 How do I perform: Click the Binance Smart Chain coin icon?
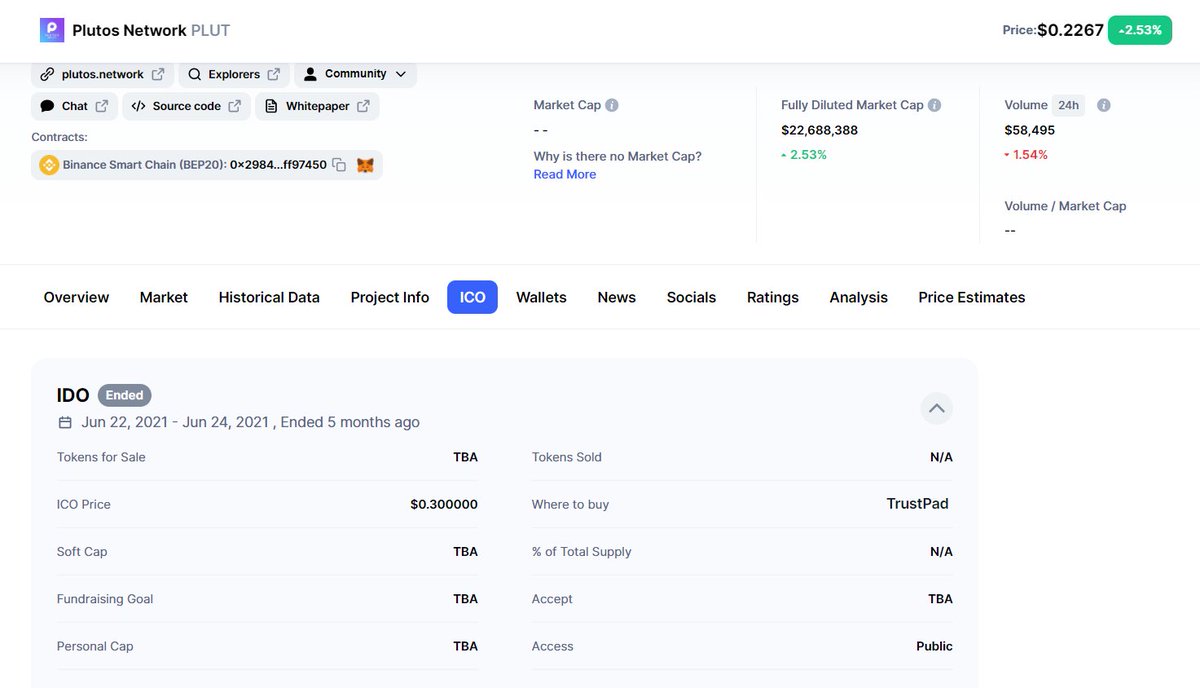tap(49, 165)
